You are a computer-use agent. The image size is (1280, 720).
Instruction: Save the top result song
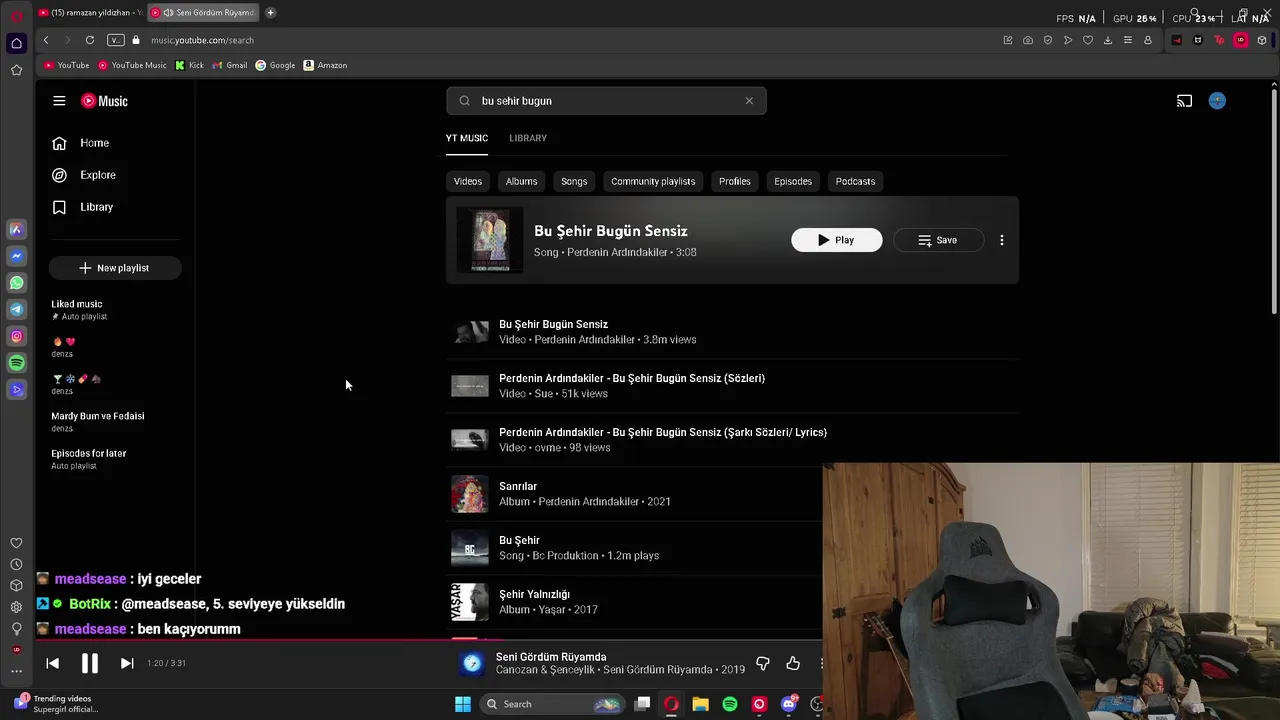click(938, 240)
